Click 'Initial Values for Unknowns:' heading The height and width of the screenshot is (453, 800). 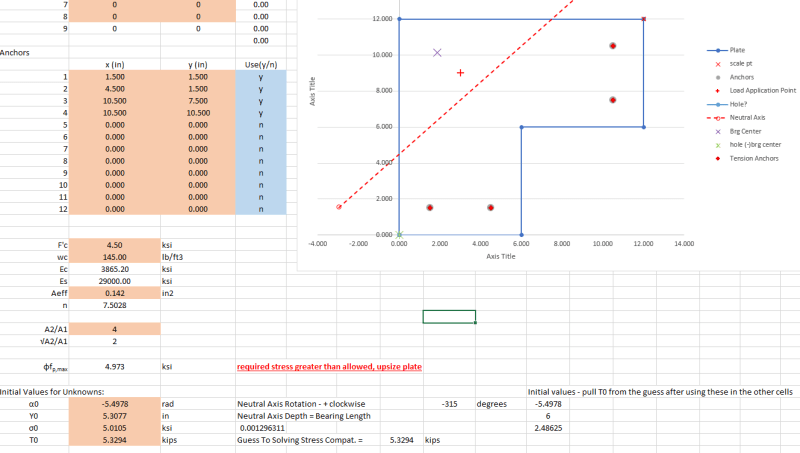(x=52, y=392)
